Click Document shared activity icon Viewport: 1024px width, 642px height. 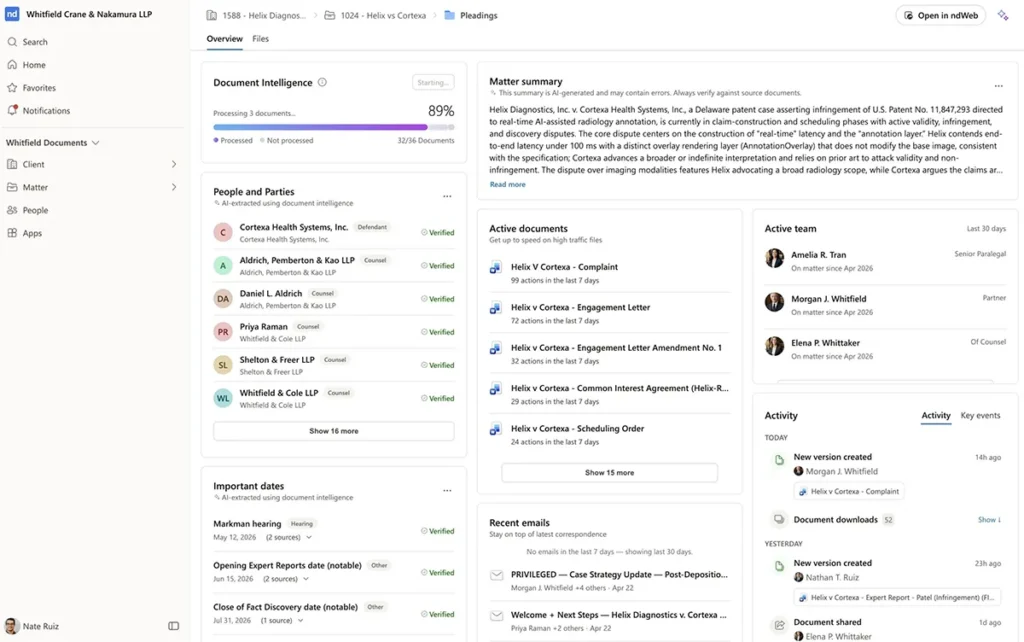779,625
